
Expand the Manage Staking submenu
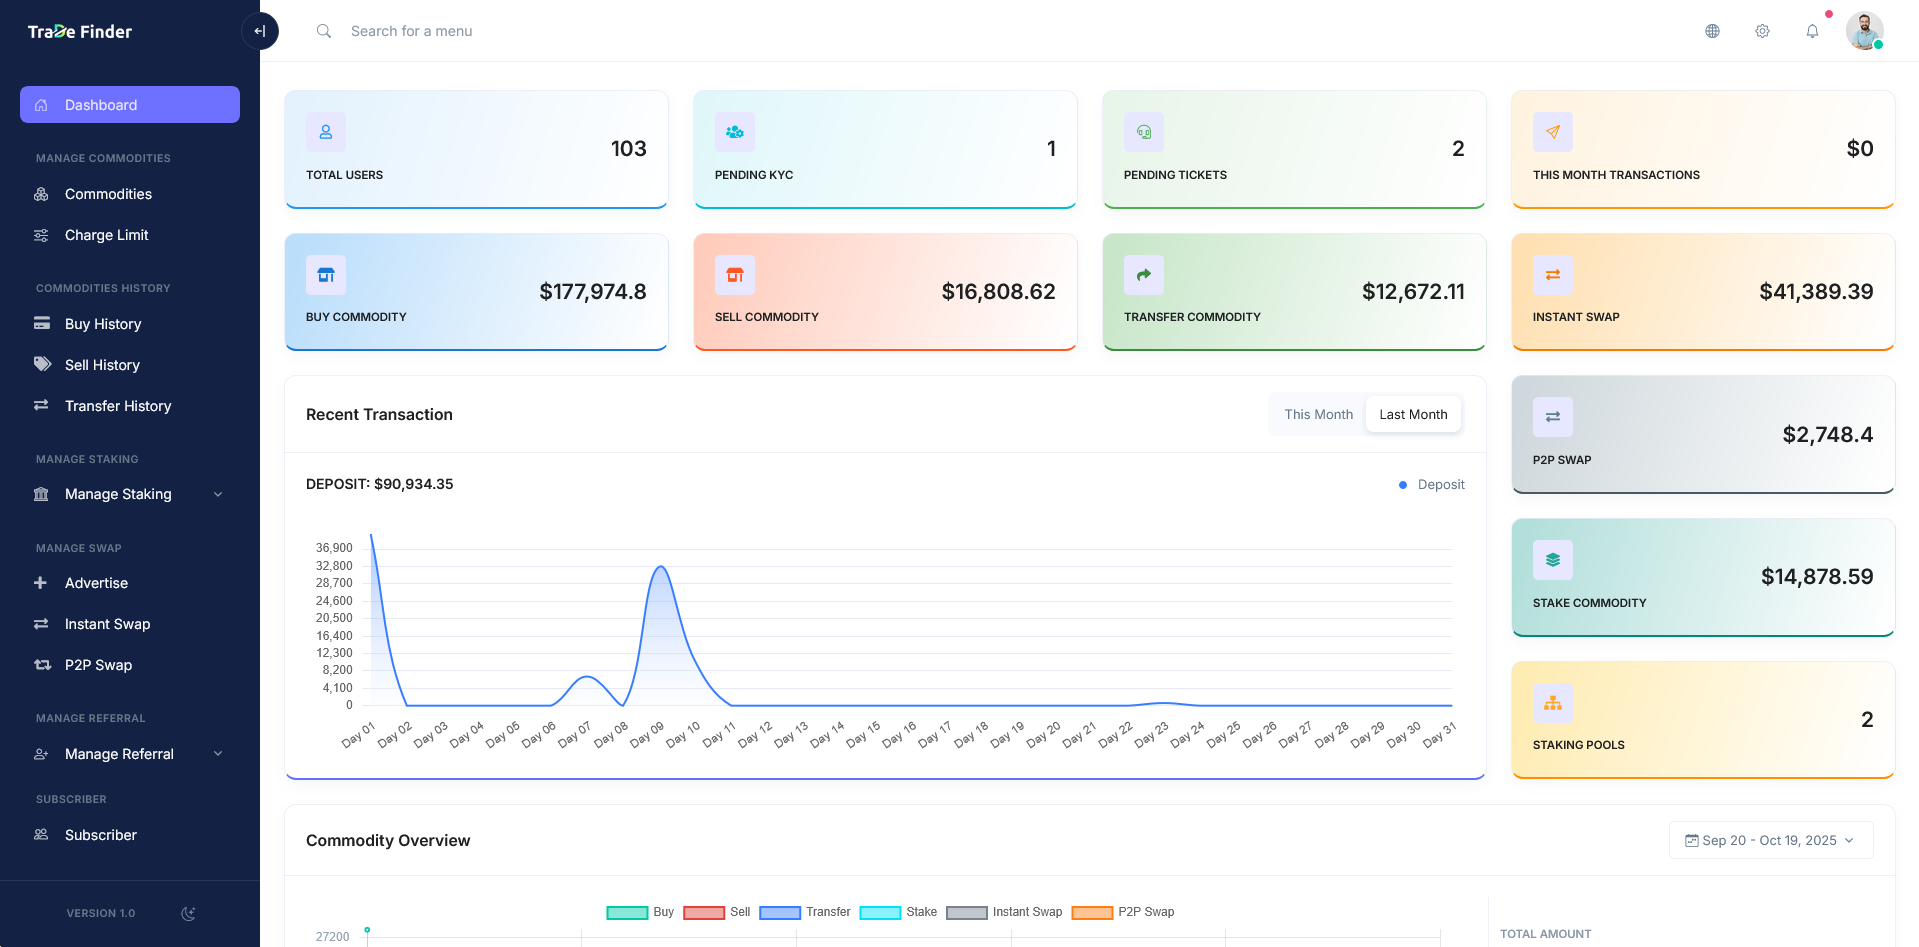click(130, 494)
